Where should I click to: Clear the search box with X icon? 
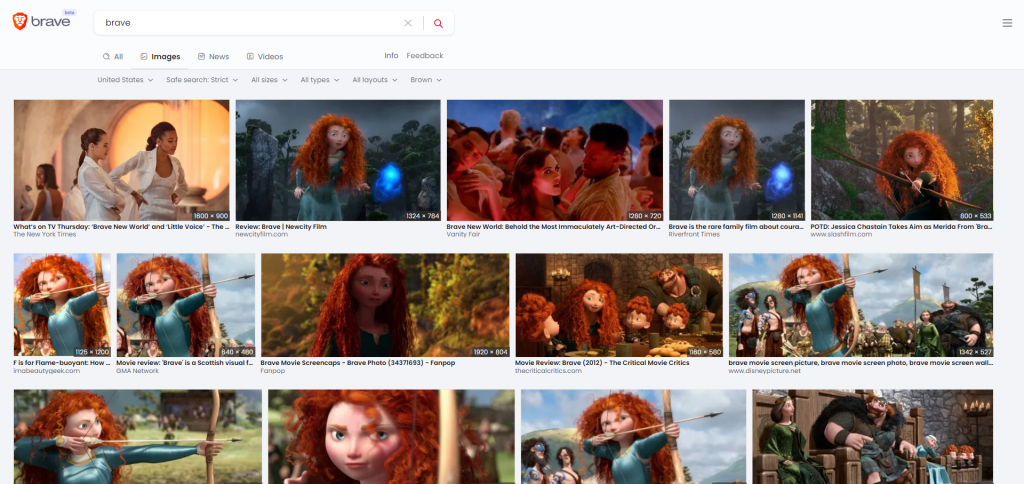[x=407, y=23]
